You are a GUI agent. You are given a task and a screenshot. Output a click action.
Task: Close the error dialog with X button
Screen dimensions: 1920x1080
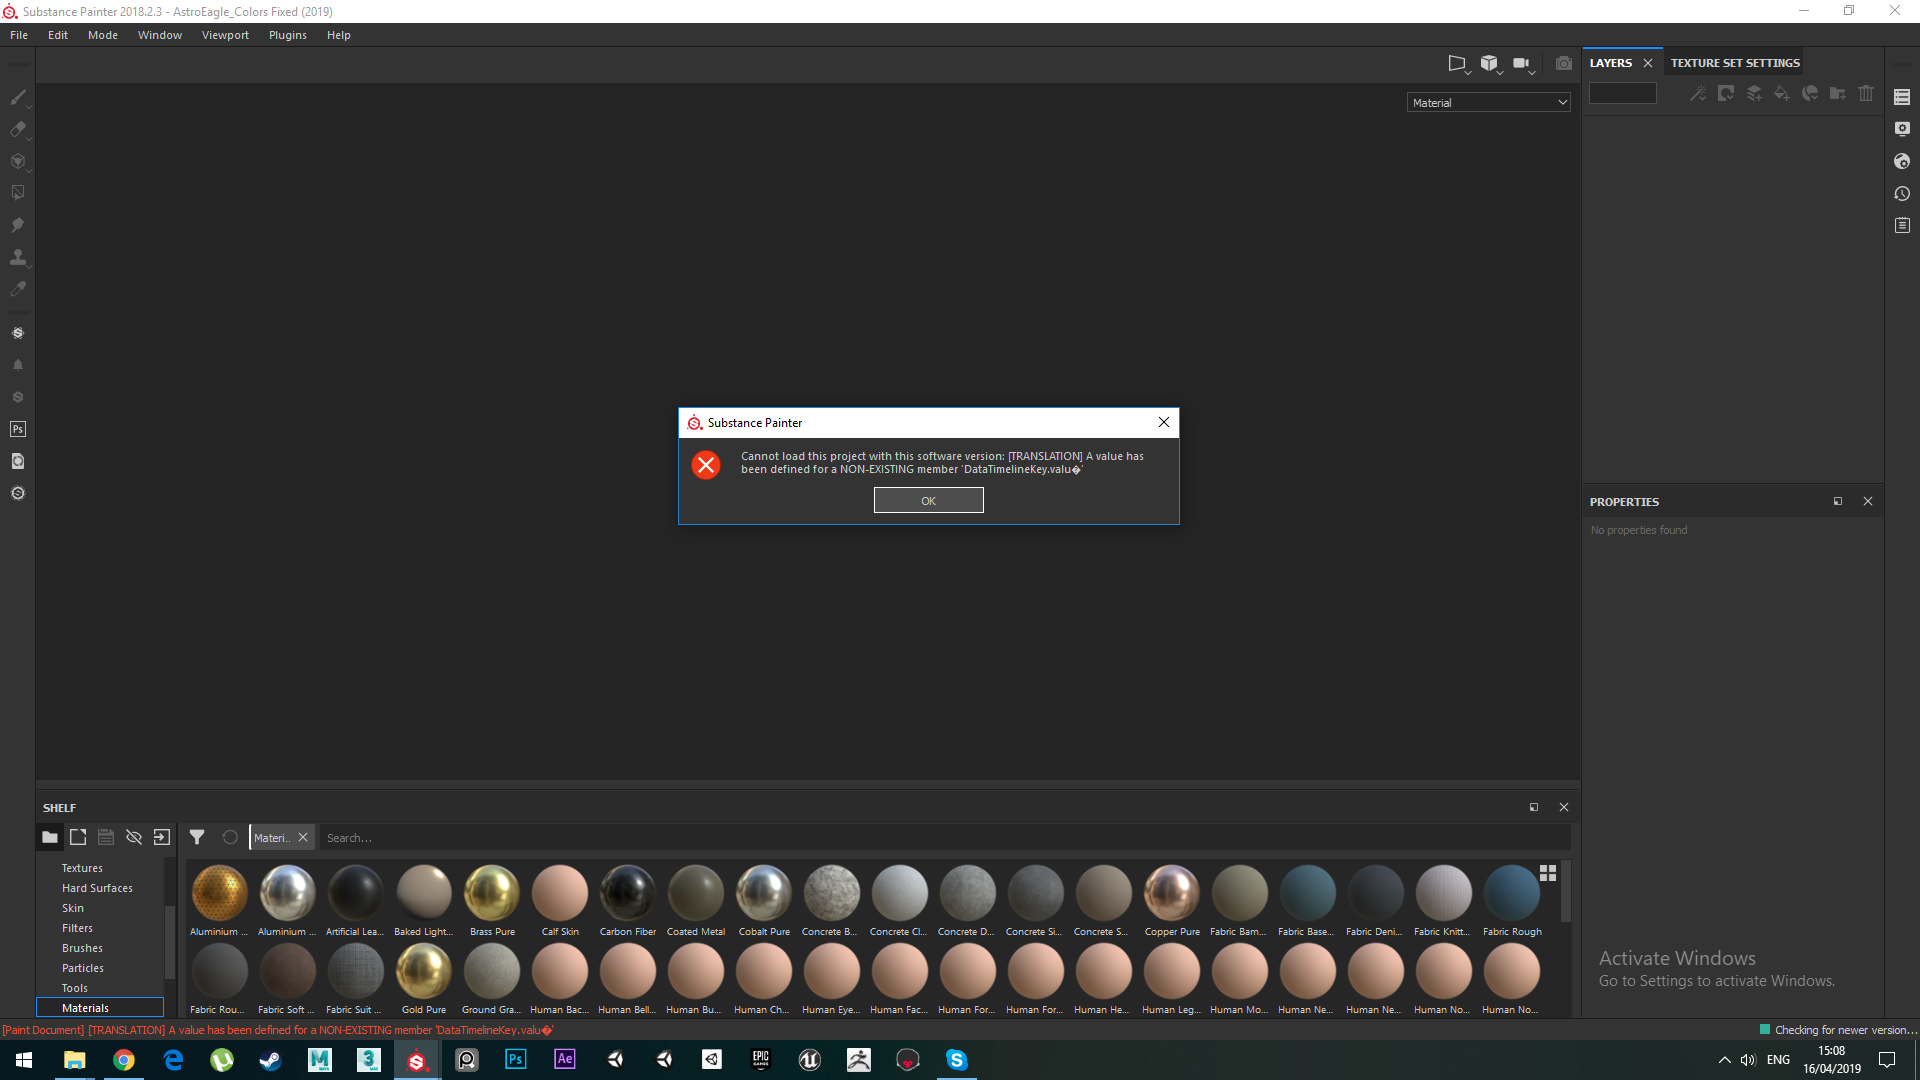coord(1163,422)
